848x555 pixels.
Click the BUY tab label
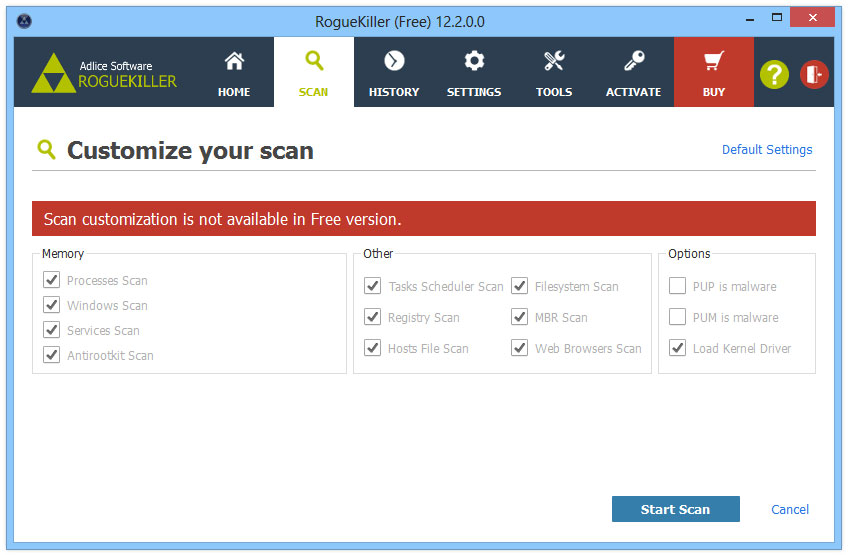(x=714, y=92)
